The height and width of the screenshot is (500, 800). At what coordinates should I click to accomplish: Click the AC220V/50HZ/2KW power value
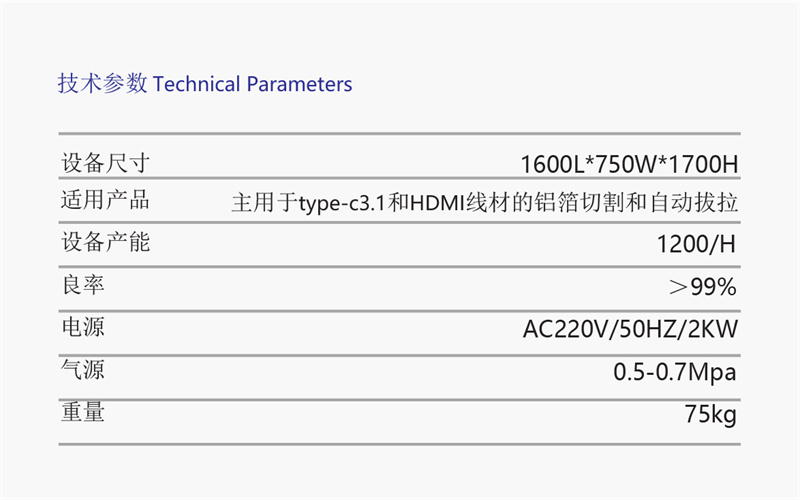pos(630,330)
